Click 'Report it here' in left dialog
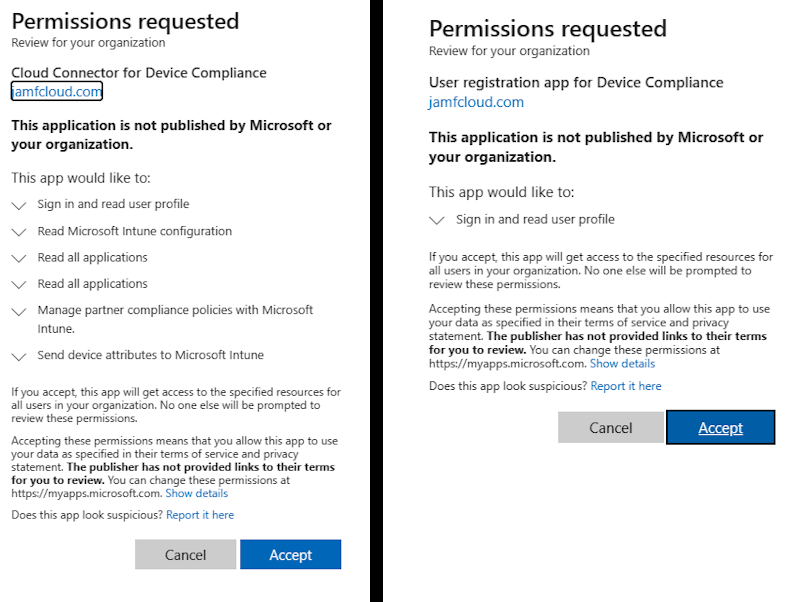 (x=200, y=515)
